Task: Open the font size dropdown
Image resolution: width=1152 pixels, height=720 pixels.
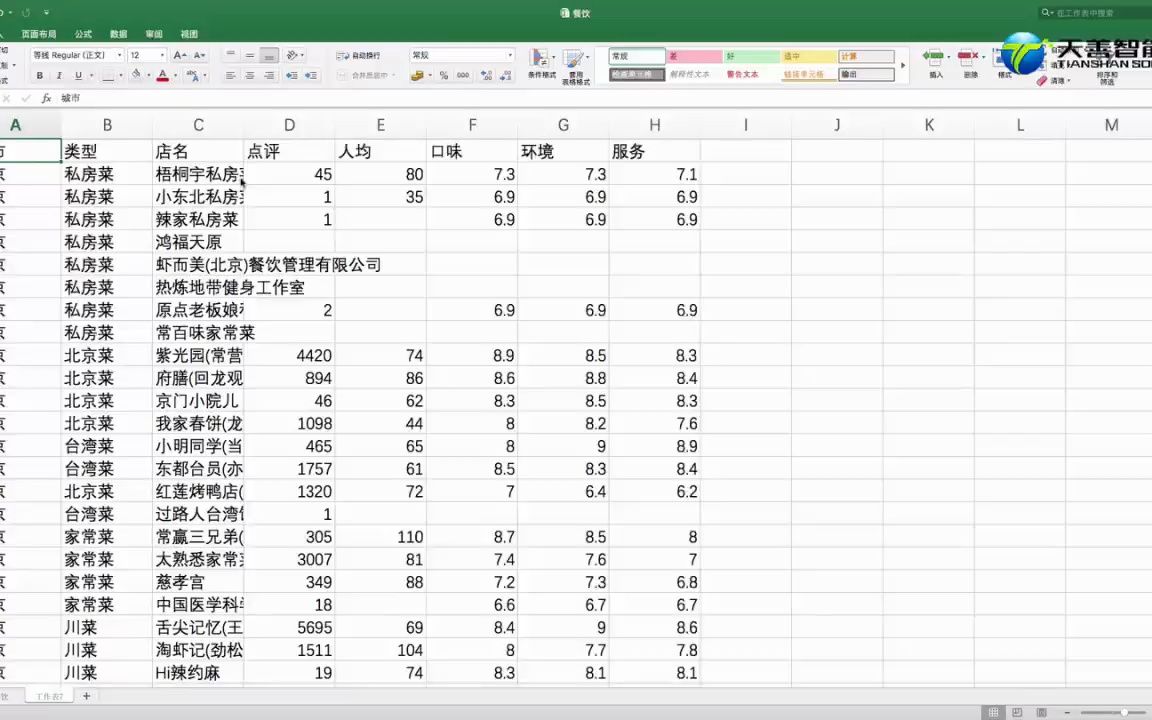Action: tap(161, 55)
